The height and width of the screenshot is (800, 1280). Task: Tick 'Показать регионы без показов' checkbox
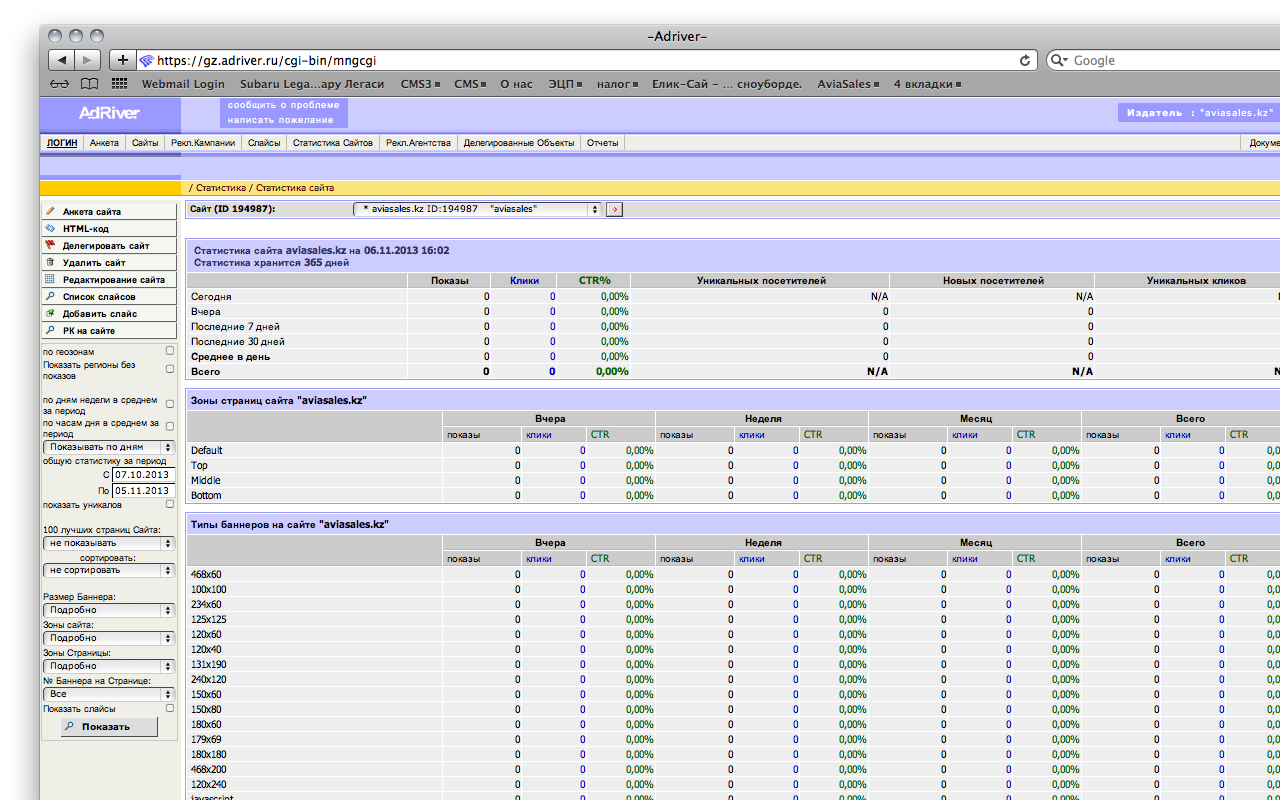pyautogui.click(x=170, y=369)
